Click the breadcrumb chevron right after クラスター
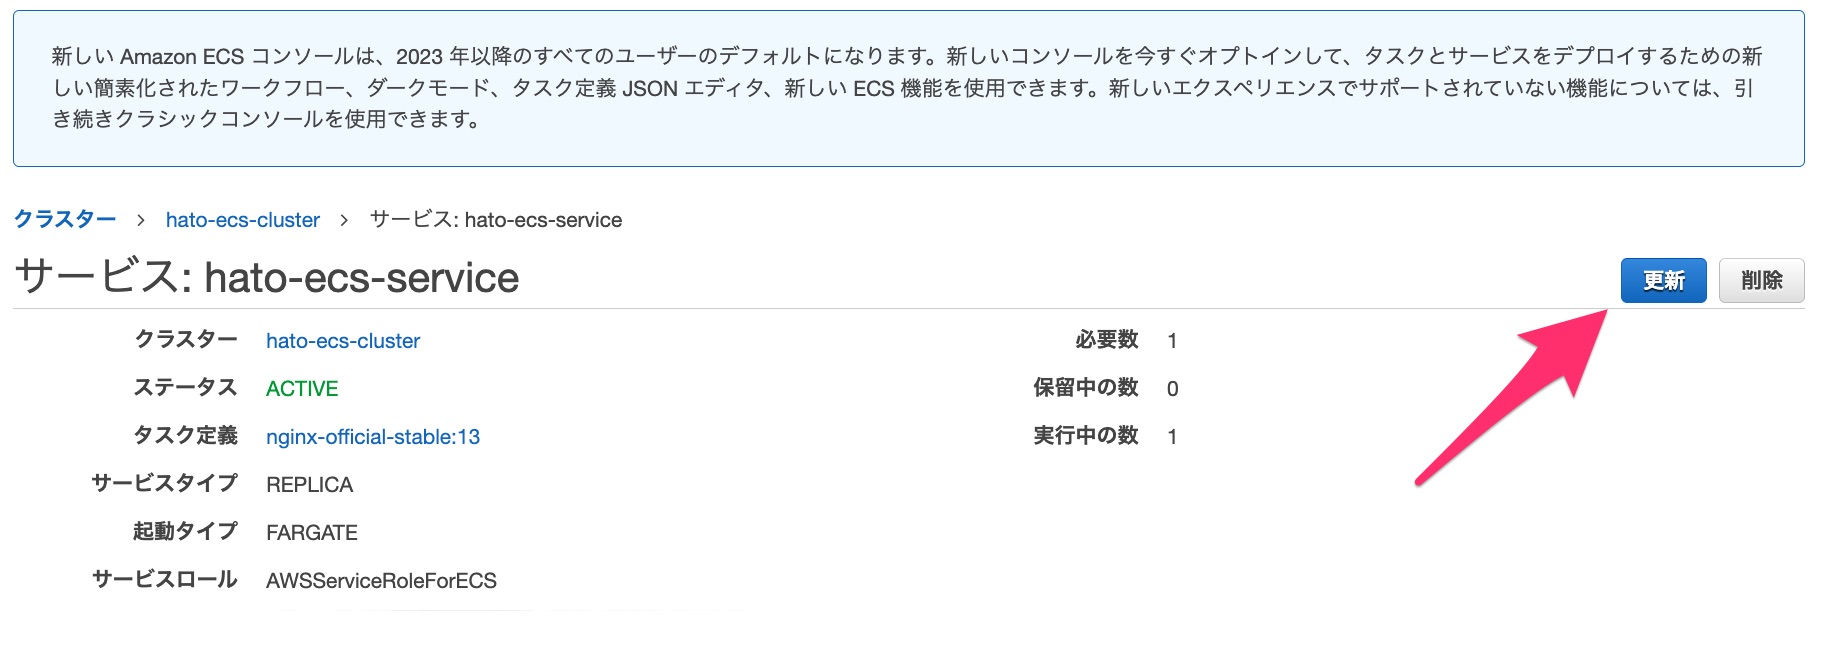This screenshot has height=652, width=1822. (141, 220)
